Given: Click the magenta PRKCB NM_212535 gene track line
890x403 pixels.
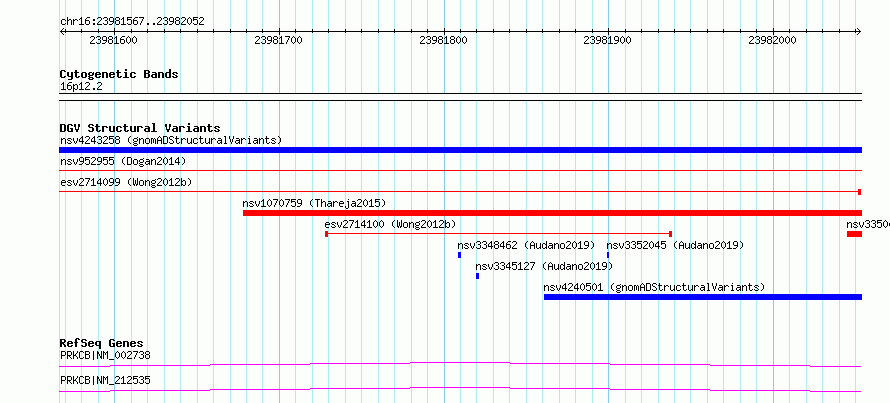Looking at the screenshot, I should point(460,389).
